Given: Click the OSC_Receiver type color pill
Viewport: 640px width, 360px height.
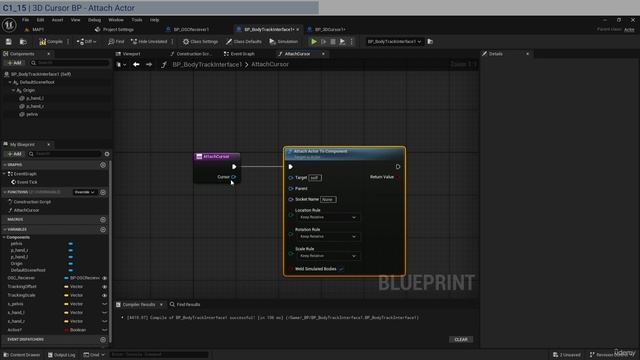Looking at the screenshot, I should 66,278.
